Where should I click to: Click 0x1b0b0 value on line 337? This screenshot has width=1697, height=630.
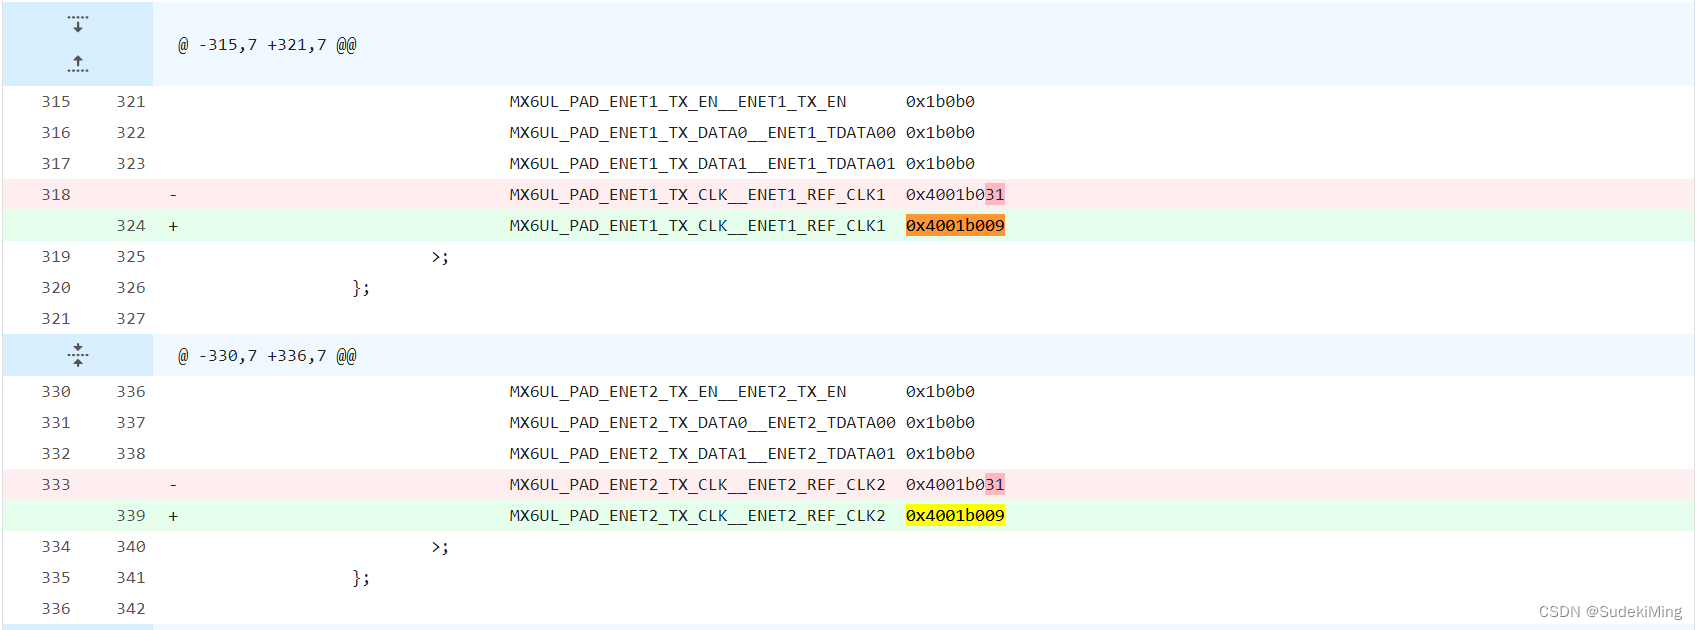pos(940,423)
